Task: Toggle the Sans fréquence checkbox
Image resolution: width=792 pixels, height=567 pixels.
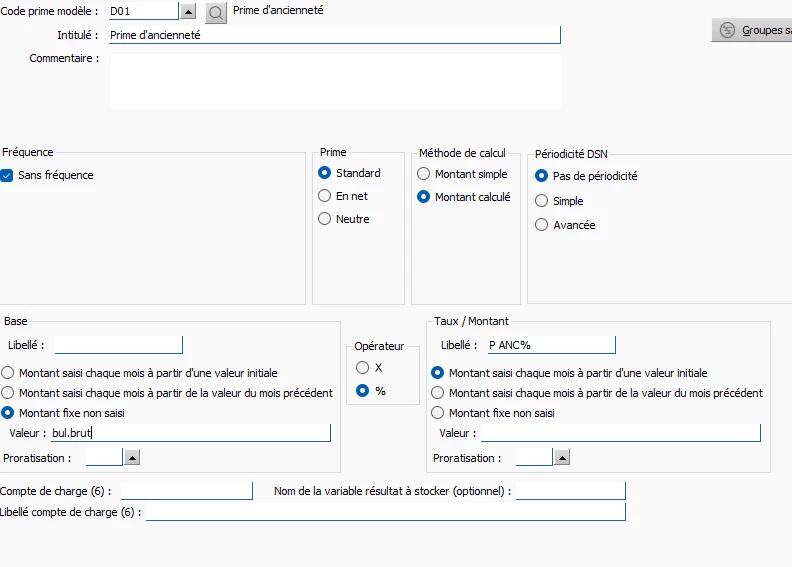Action: click(x=7, y=175)
